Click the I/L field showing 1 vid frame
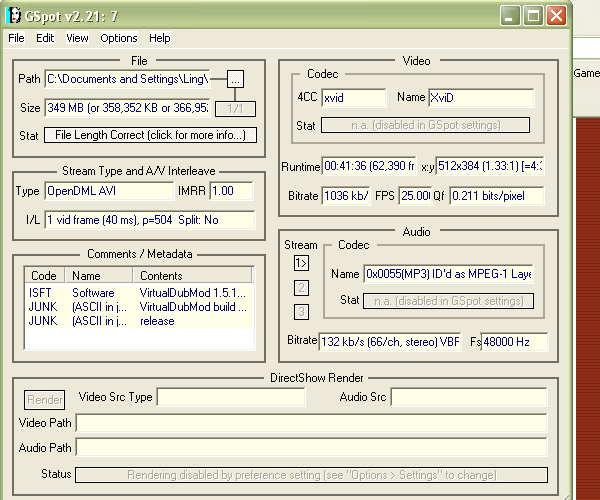The width and height of the screenshot is (600, 500). (x=150, y=220)
